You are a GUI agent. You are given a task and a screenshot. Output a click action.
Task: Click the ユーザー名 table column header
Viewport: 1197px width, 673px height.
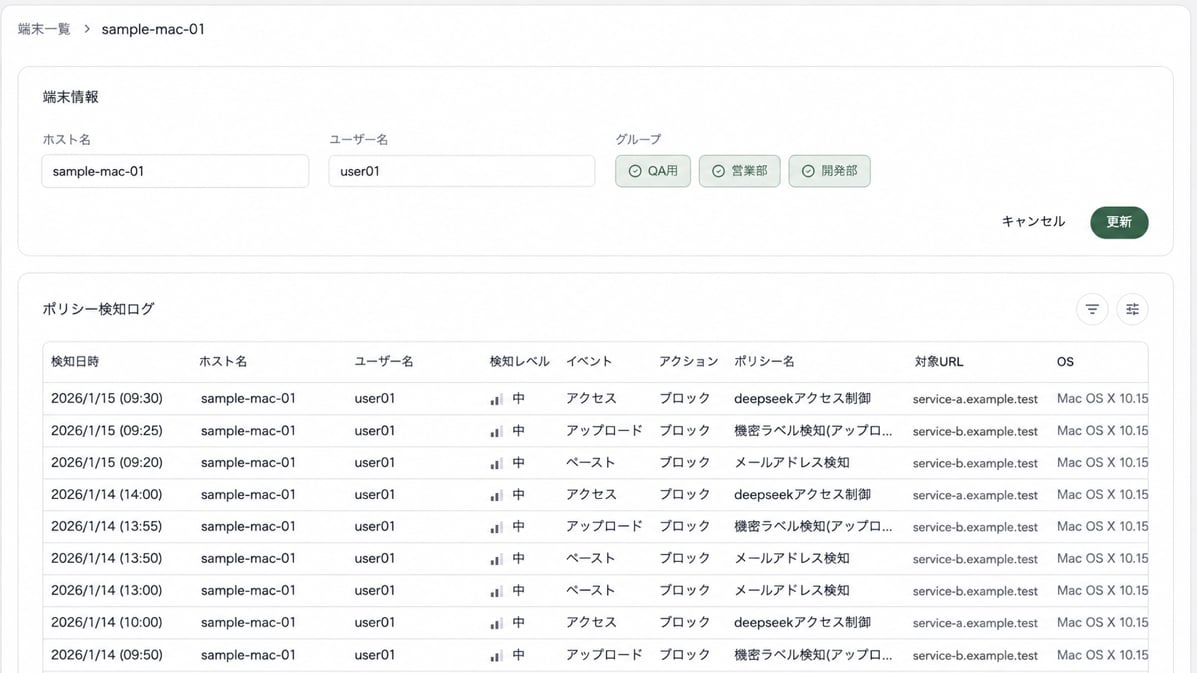tap(383, 362)
